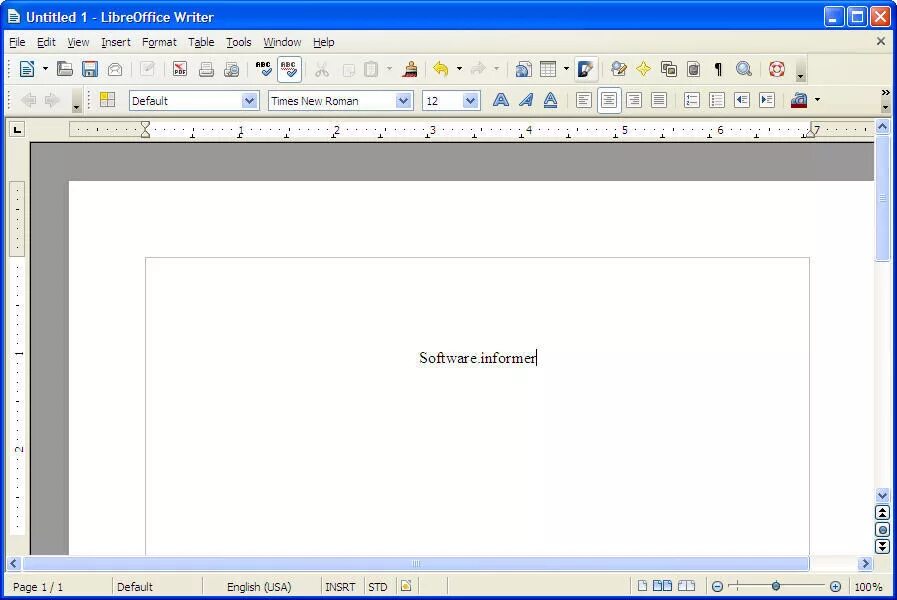Apply Justified alignment

pyautogui.click(x=659, y=100)
